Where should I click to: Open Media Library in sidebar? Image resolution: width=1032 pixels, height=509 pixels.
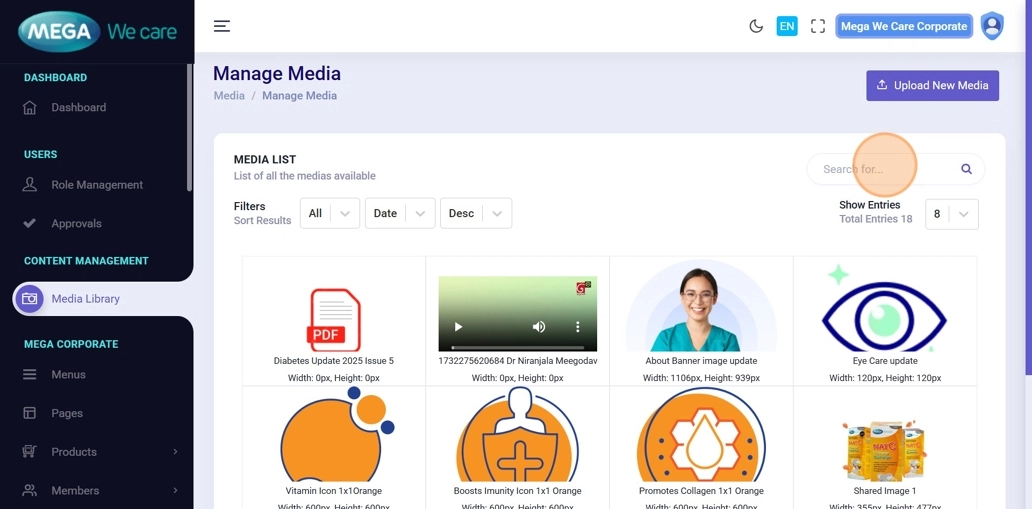(x=85, y=298)
